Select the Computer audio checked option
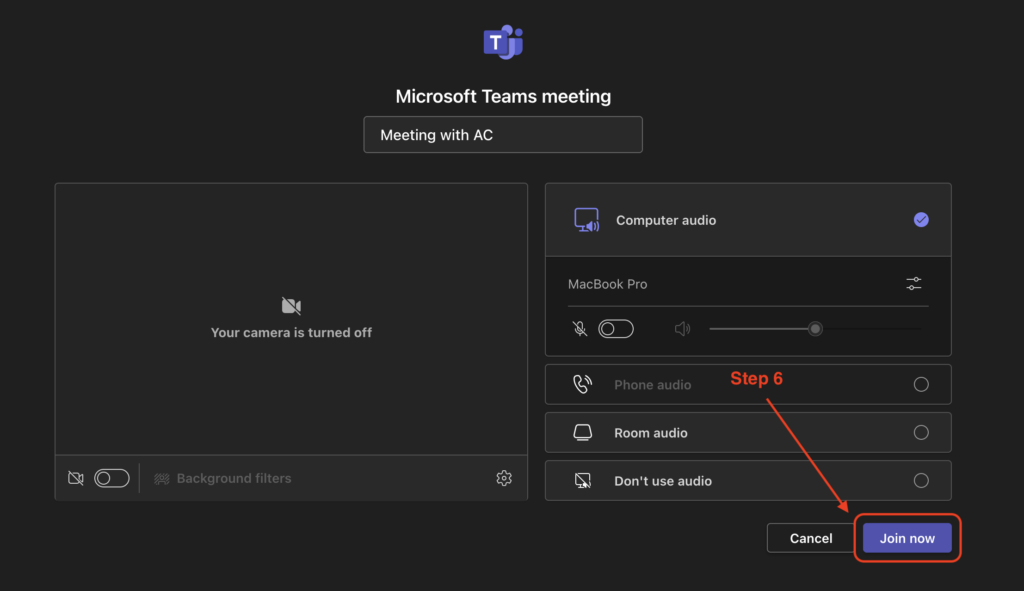1024x591 pixels. point(921,220)
